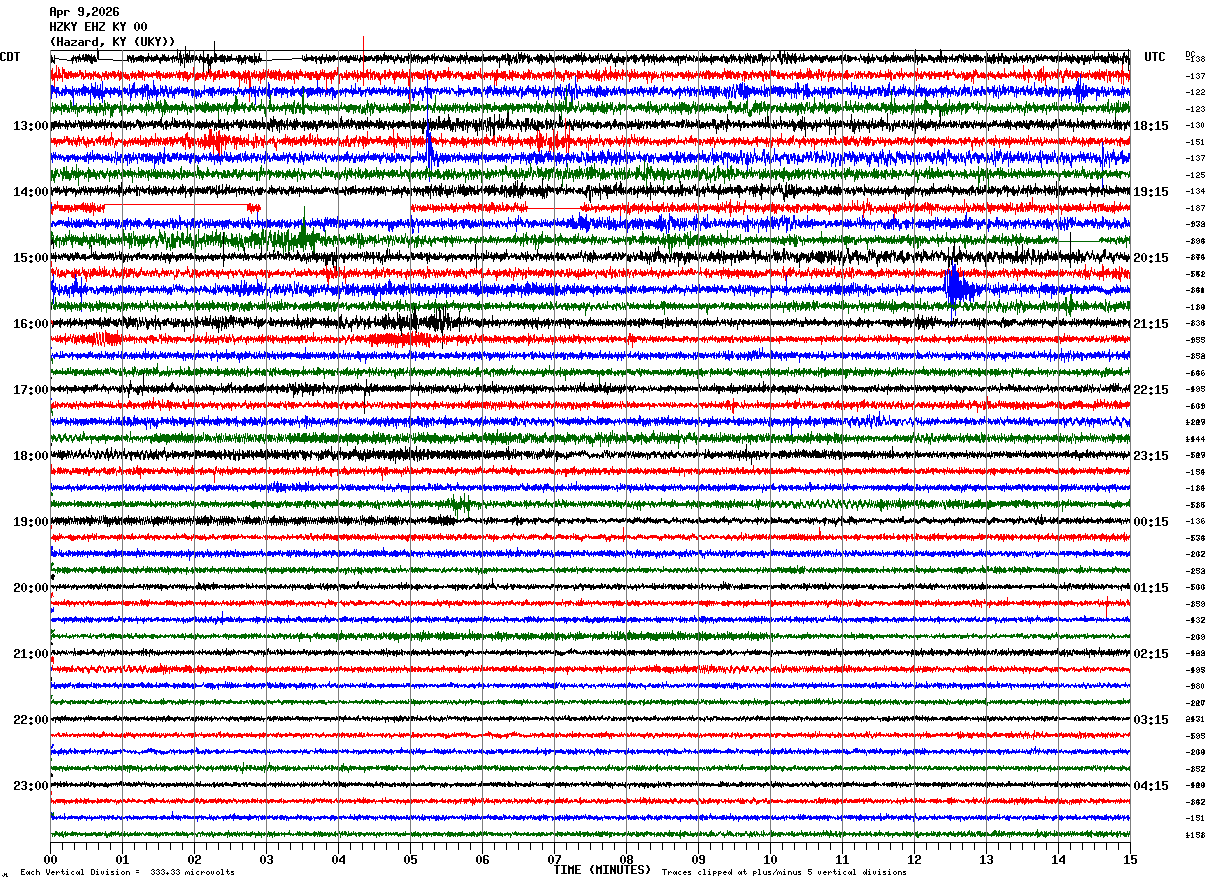Click location text "(Hazard, KY (UKY))"
Screen dimensions: 1210x886
(x=112, y=41)
